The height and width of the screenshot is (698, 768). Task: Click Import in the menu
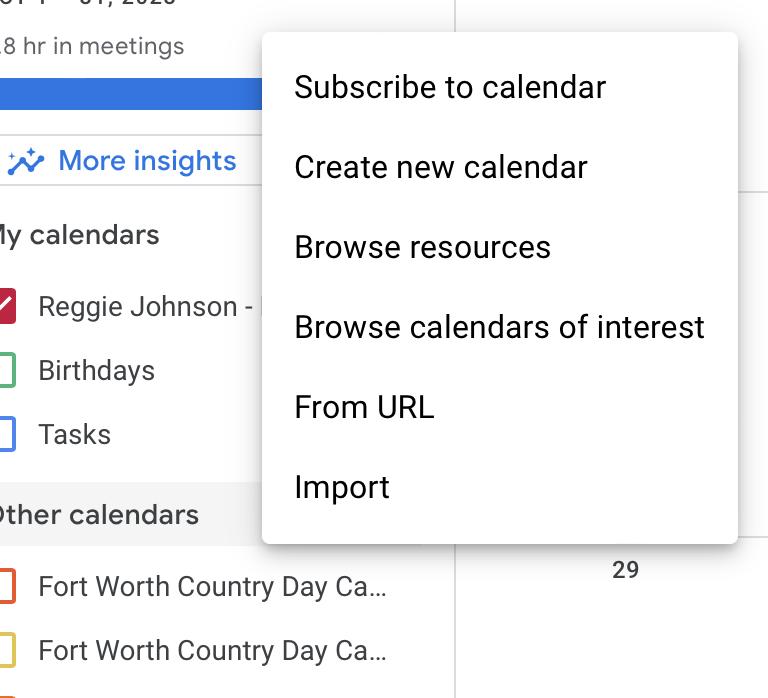342,487
